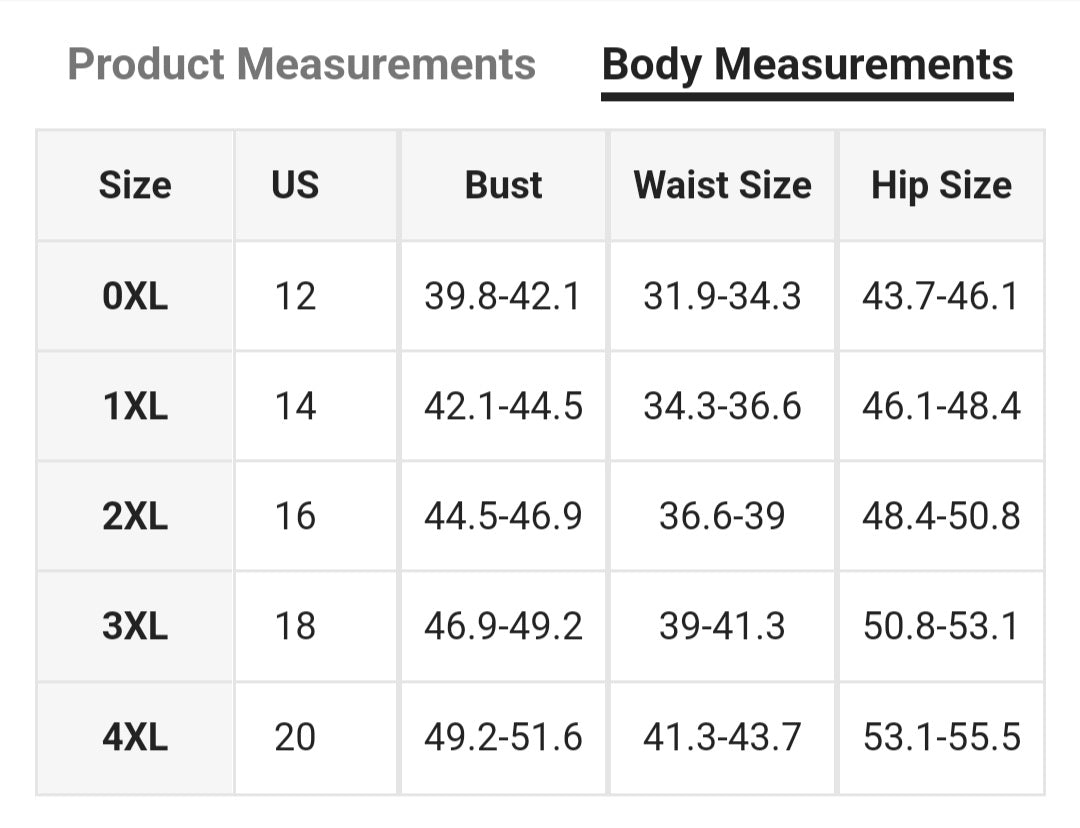Select the 3XL size row label

pos(135,626)
